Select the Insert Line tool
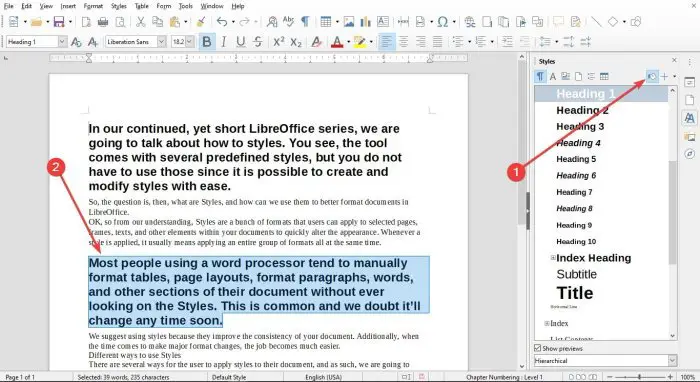 tap(596, 21)
